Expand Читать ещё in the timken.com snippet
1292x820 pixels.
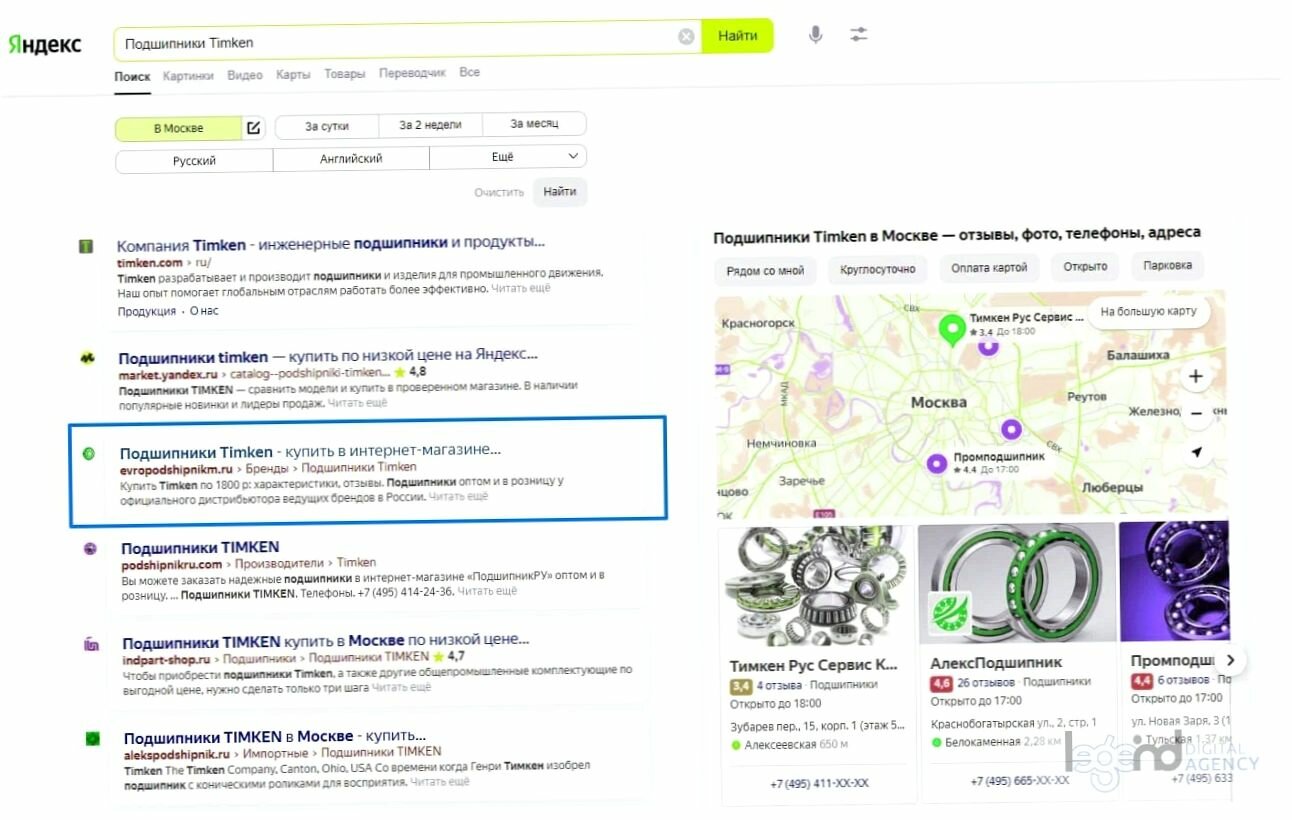[520, 288]
